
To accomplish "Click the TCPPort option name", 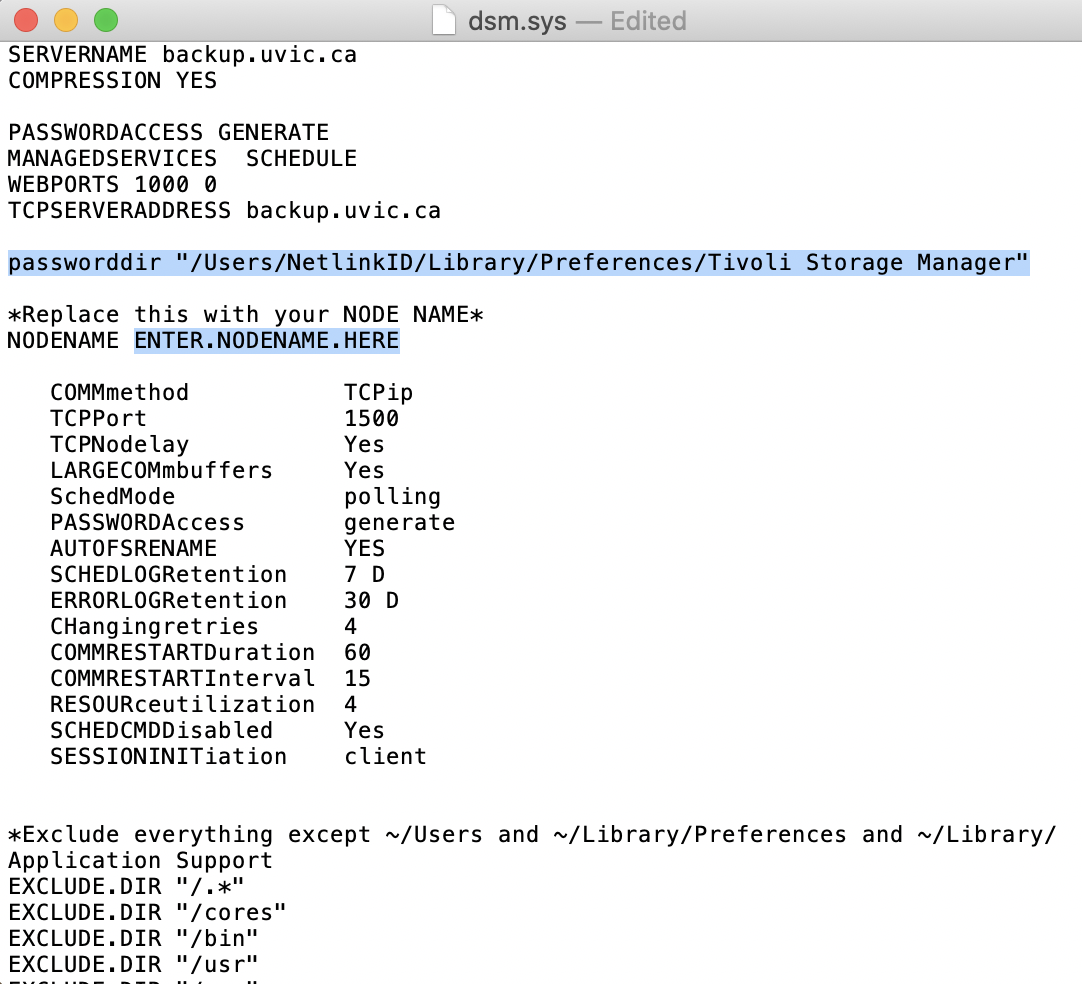I will (x=98, y=419).
